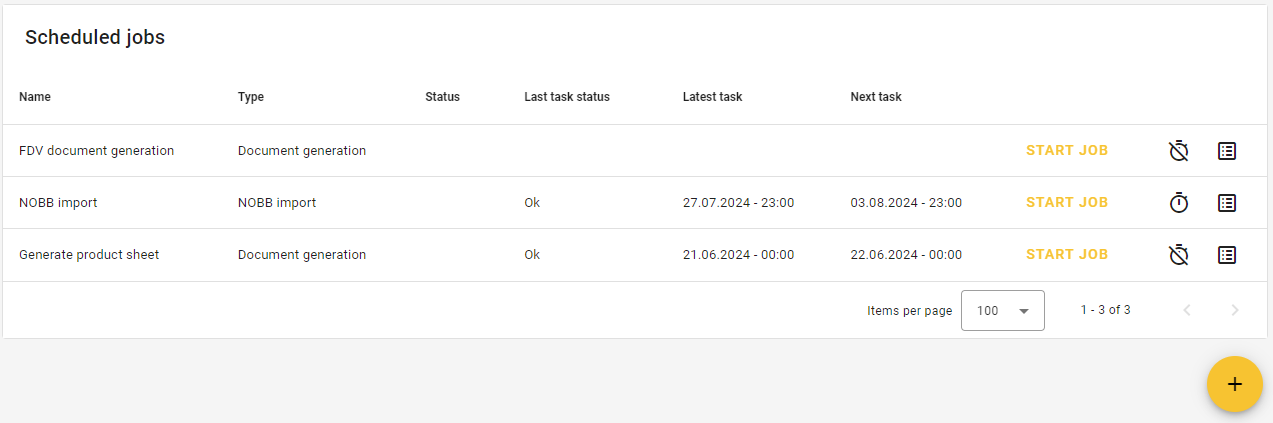Image resolution: width=1273 pixels, height=423 pixels.
Task: Select the Next task column header
Action: [876, 97]
